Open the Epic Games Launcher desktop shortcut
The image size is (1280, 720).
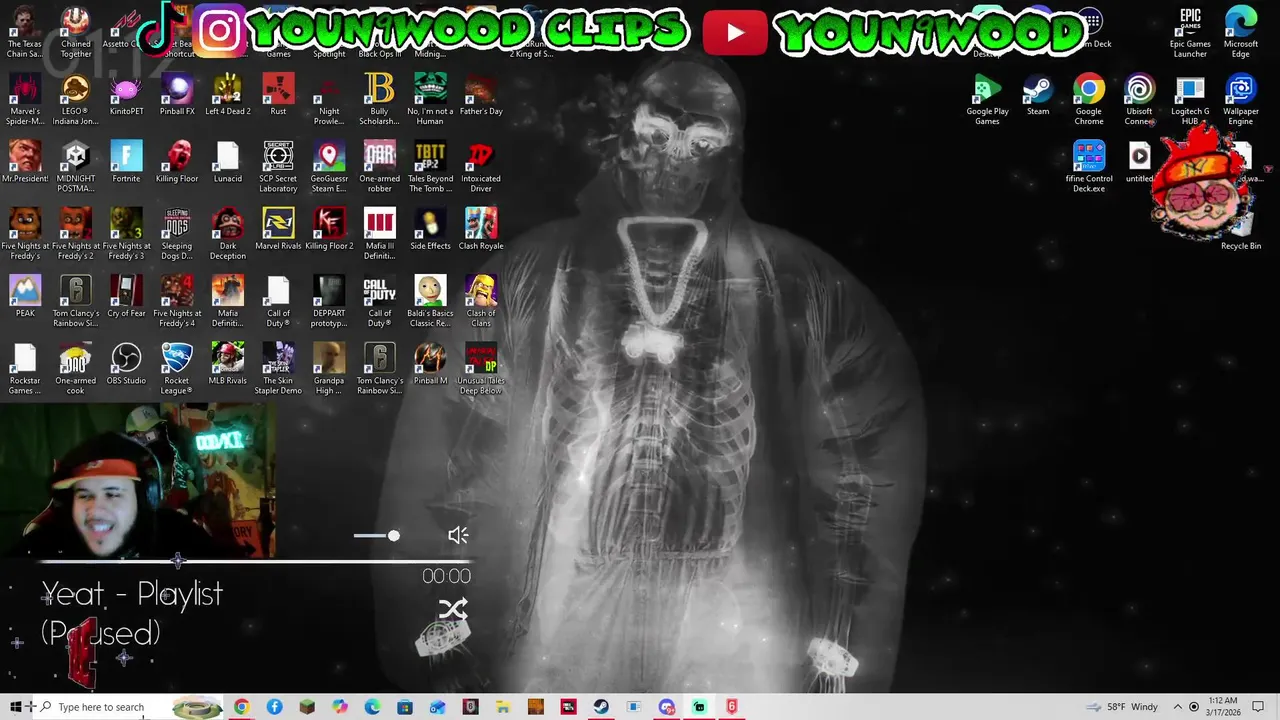1190,32
